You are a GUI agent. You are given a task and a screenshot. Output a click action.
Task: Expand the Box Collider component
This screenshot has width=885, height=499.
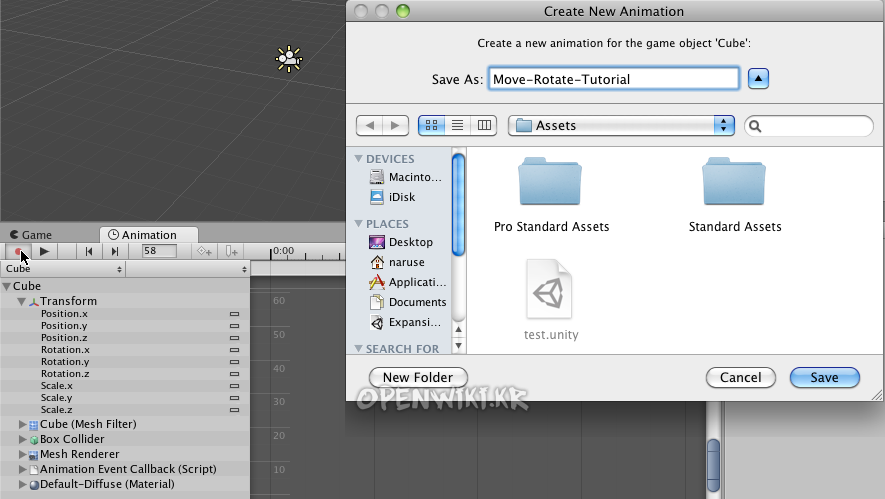coord(23,439)
